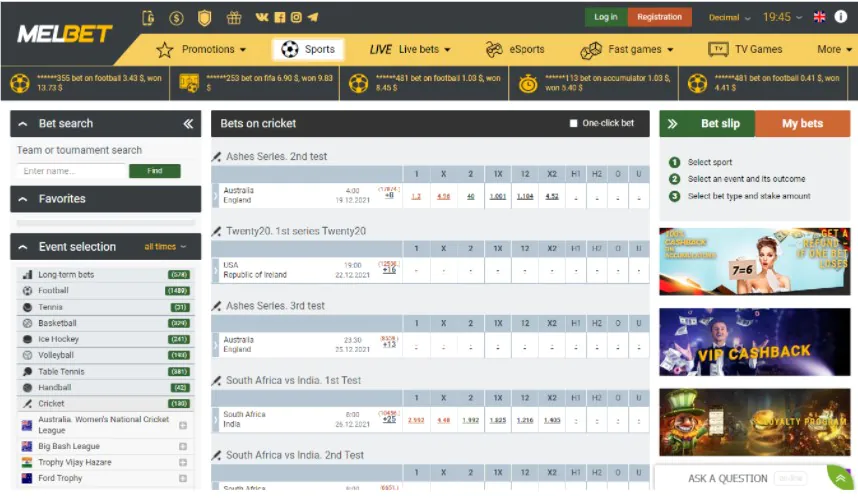Collapse the Bet search section chevron
Screen dimensions: 858x499
tap(23, 124)
